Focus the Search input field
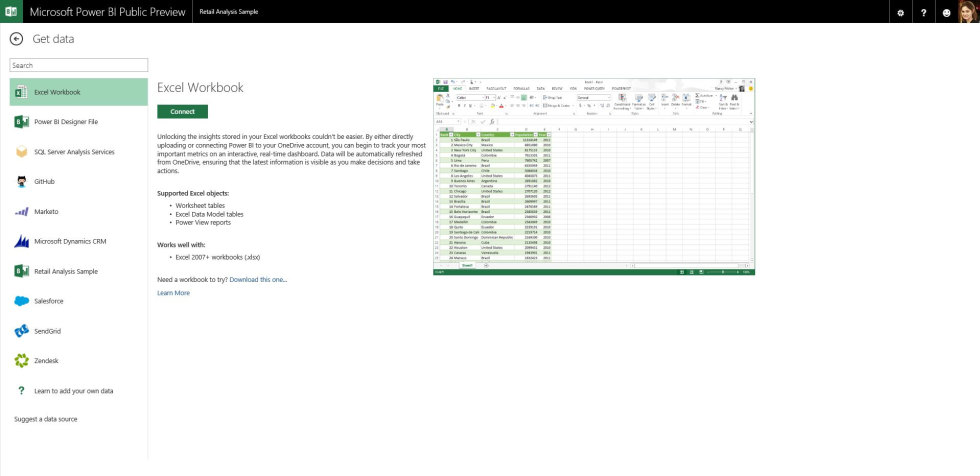The height and width of the screenshot is (476, 980). 79,65
